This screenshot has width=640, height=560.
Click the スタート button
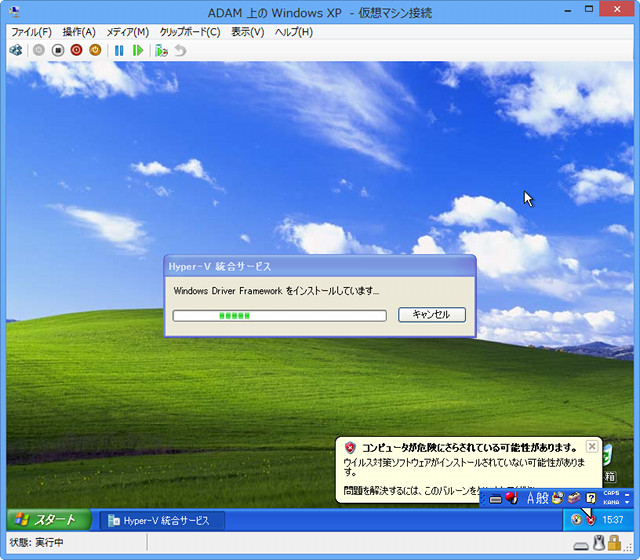tap(49, 520)
